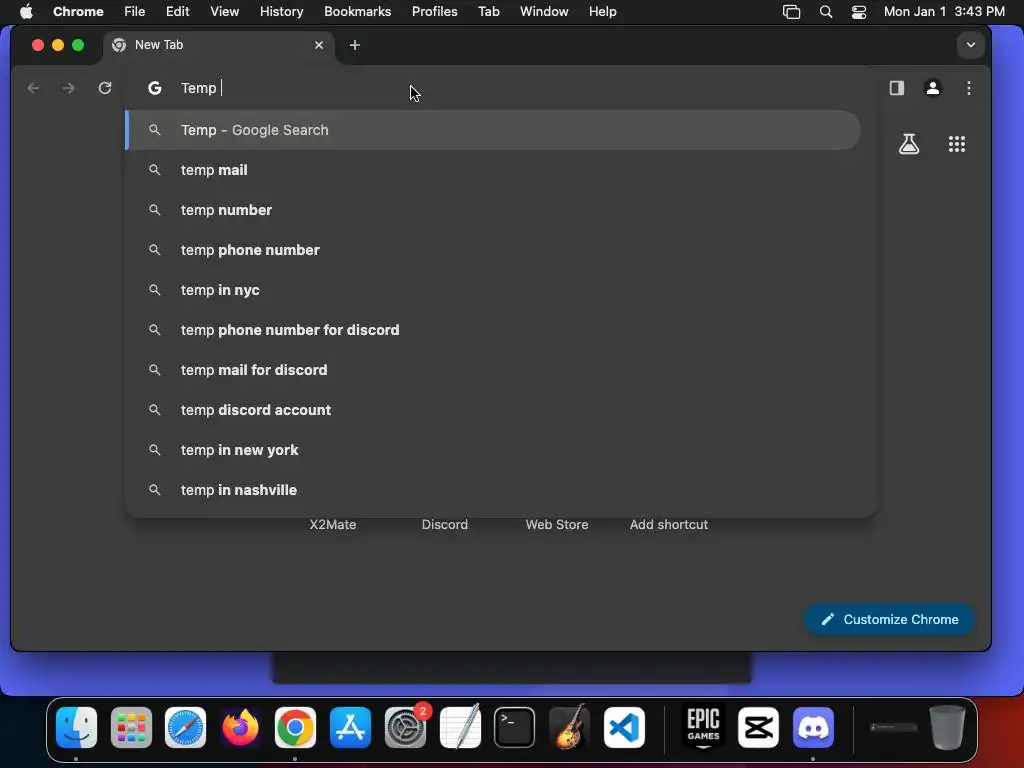The height and width of the screenshot is (768, 1024).
Task: Choose the 'temp mail' suggestion
Action: point(493,170)
